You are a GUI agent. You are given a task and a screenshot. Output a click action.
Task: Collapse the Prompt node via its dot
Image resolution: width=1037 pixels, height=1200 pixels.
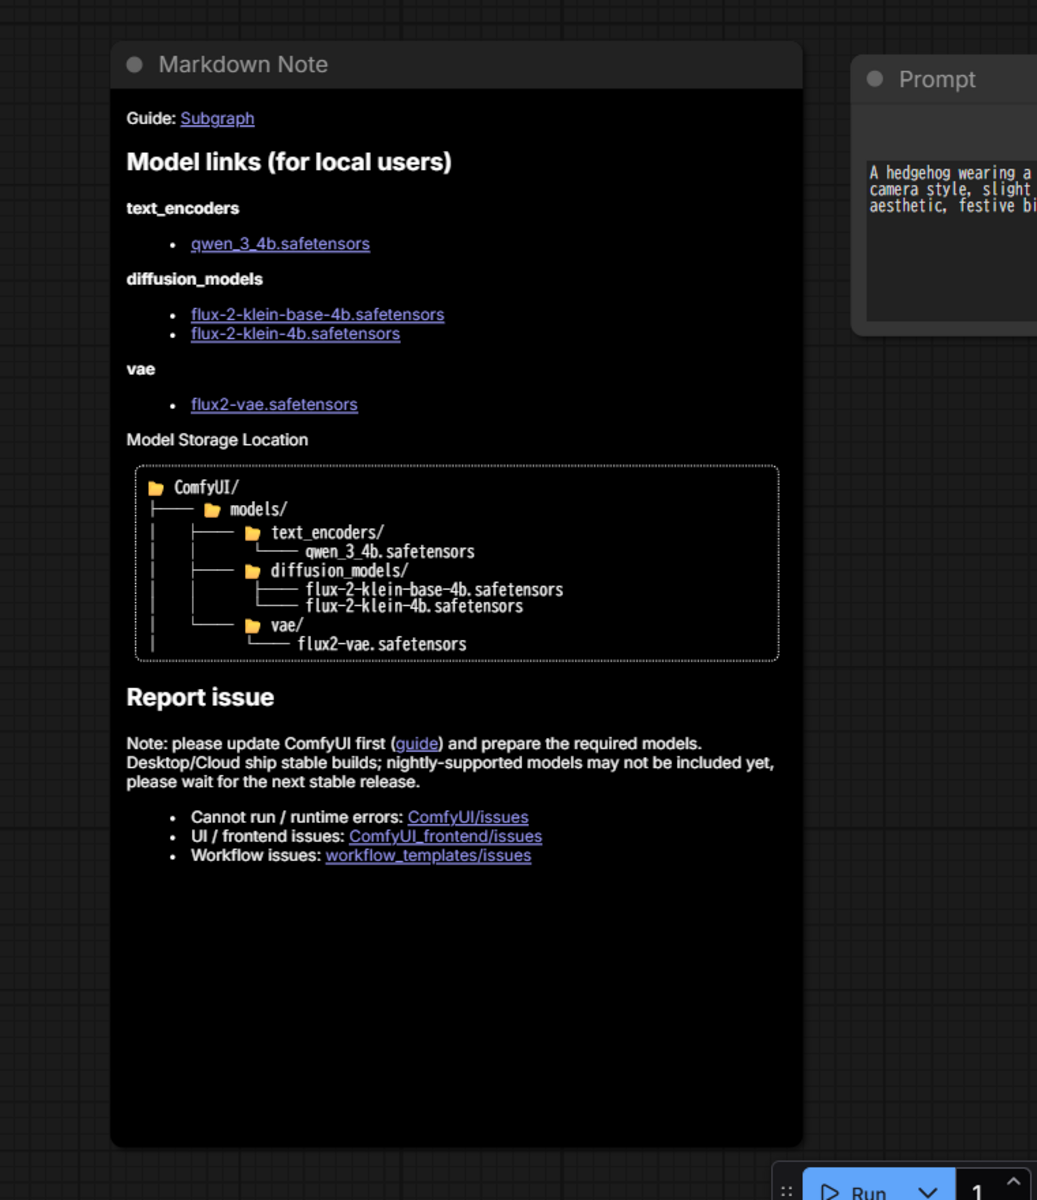(x=875, y=79)
